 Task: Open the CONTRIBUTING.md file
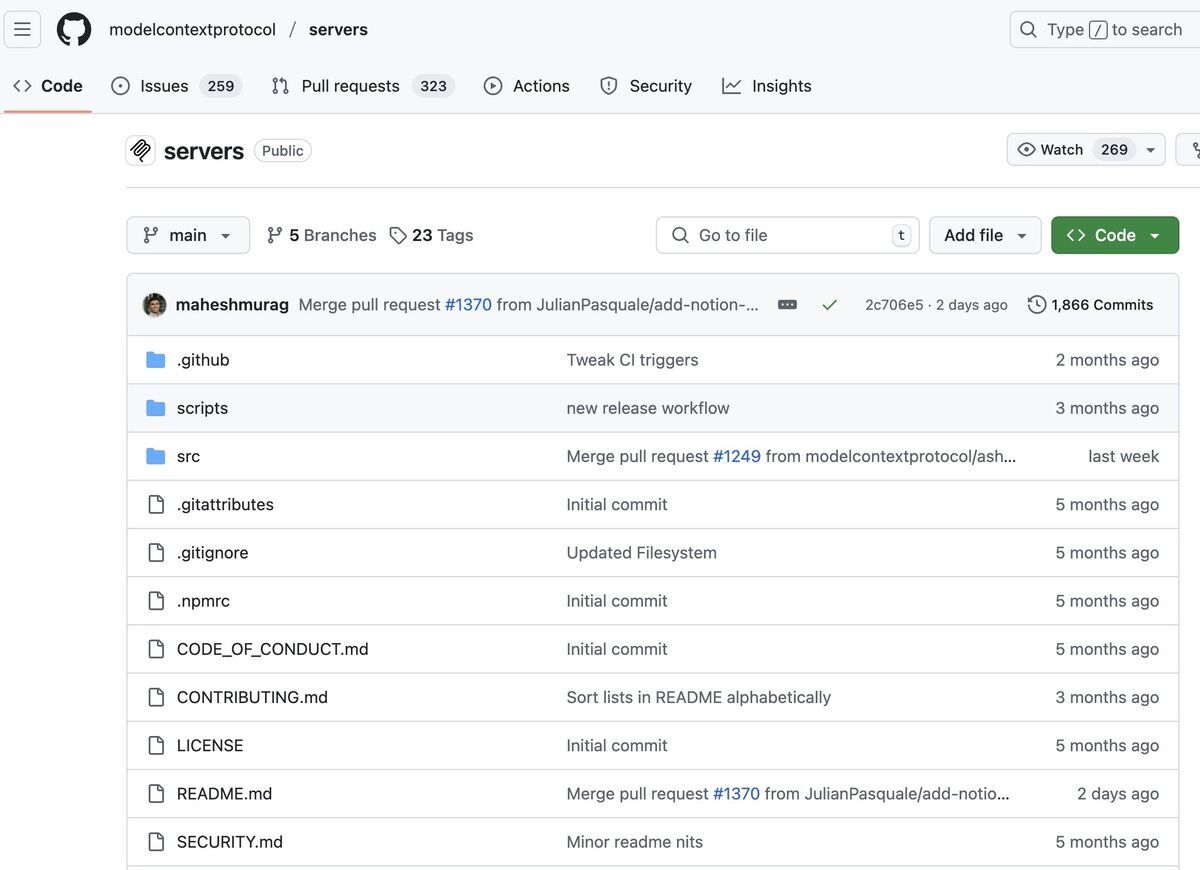(x=252, y=697)
